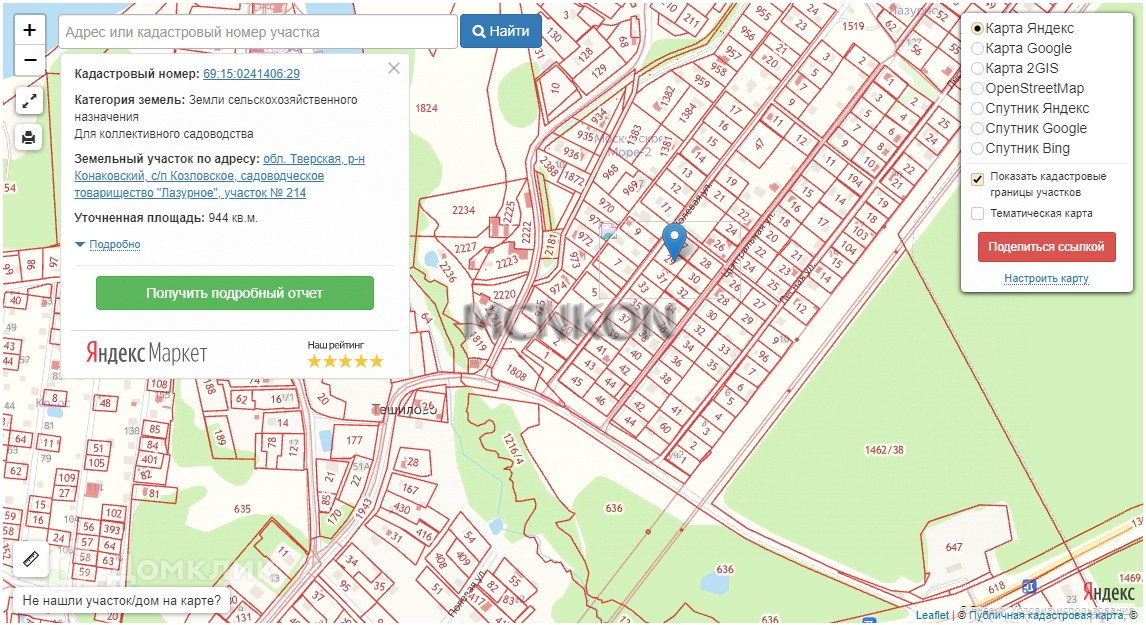1146x625 pixels.
Task: Open the Leaflet attribution link
Action: (932, 615)
